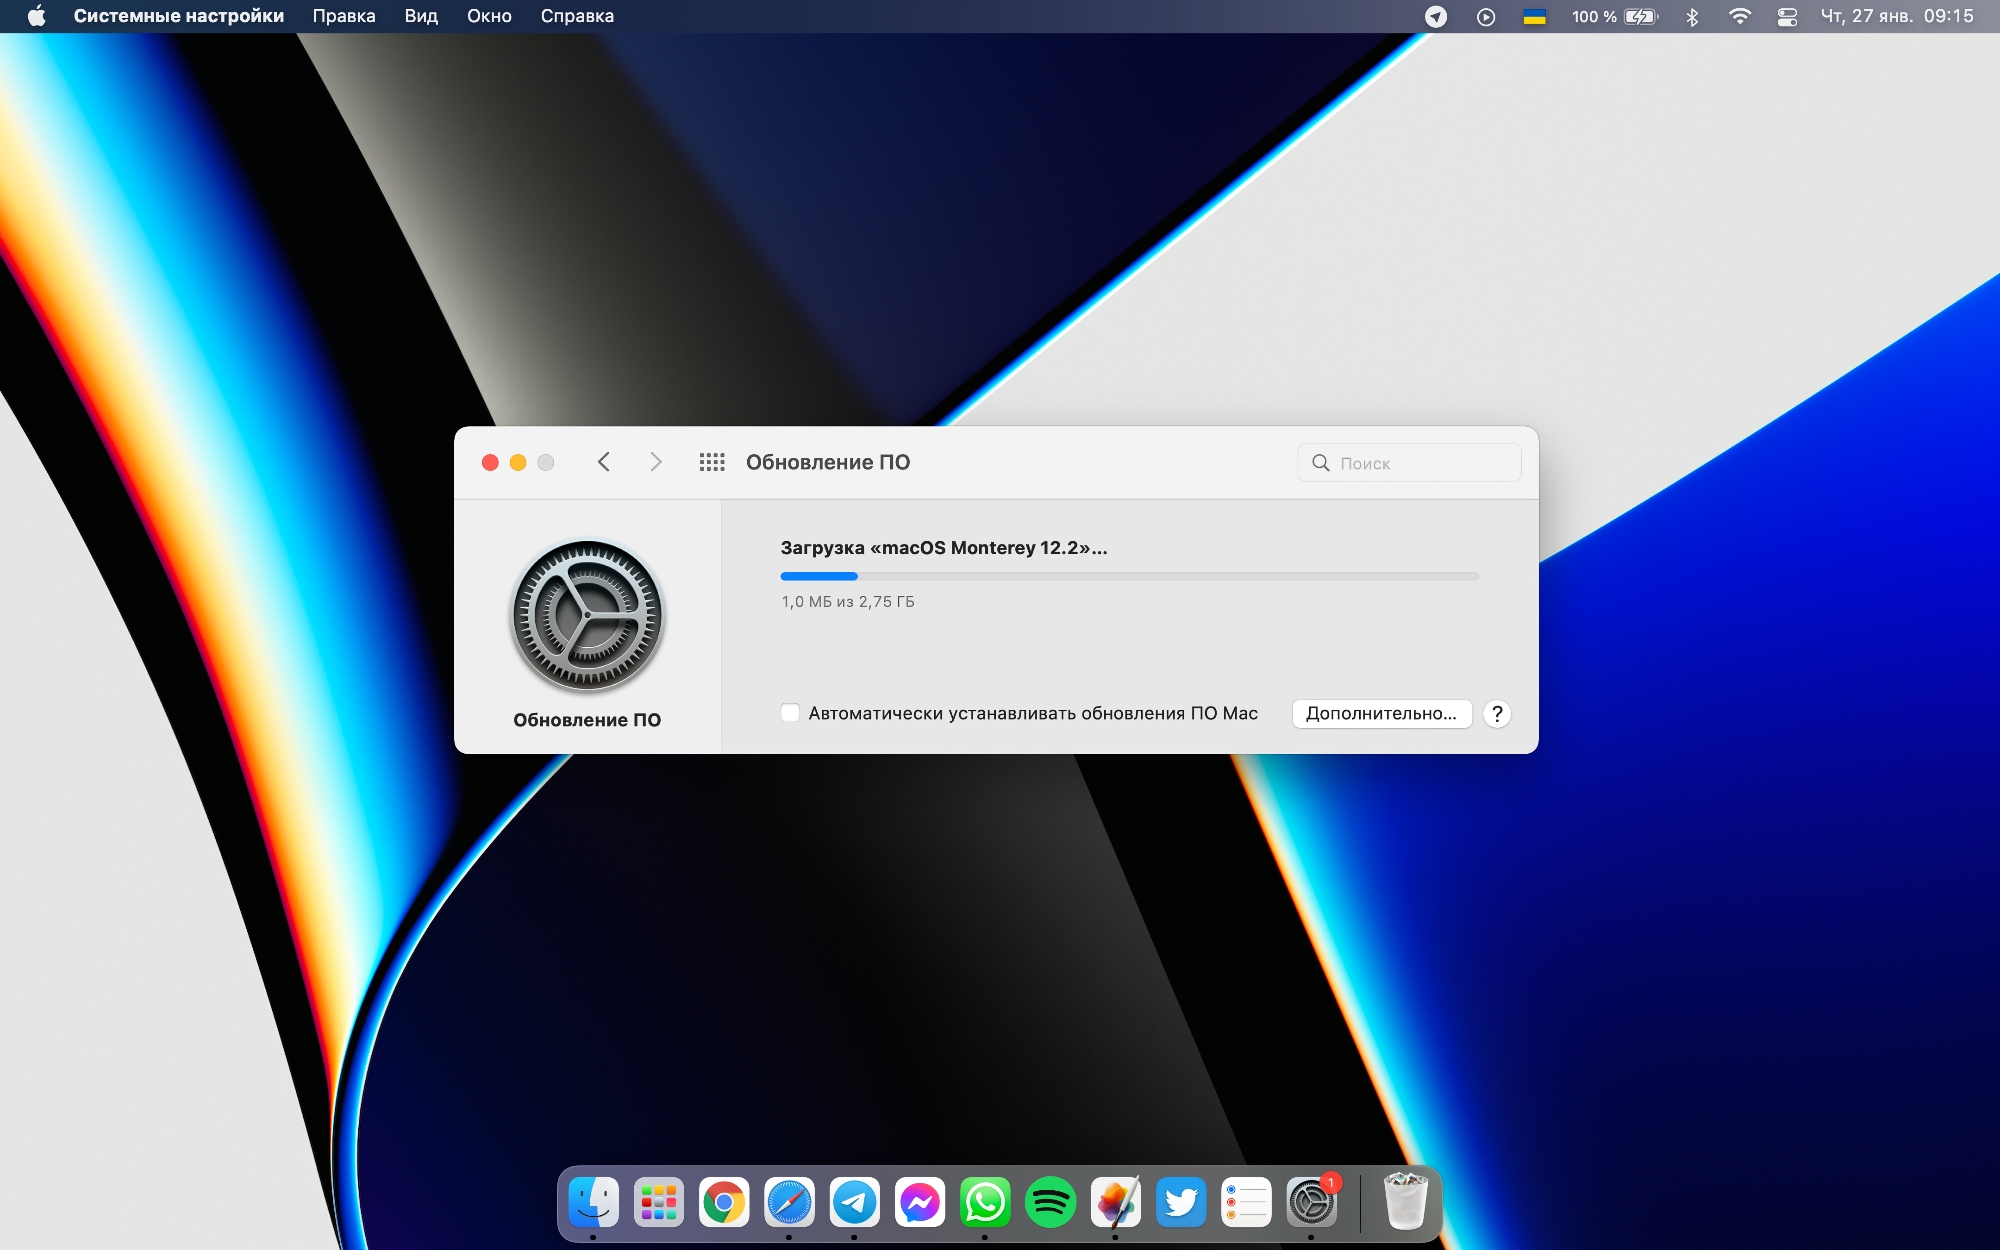Launch Spotify in the Dock
This screenshot has width=2000, height=1250.
[1050, 1202]
